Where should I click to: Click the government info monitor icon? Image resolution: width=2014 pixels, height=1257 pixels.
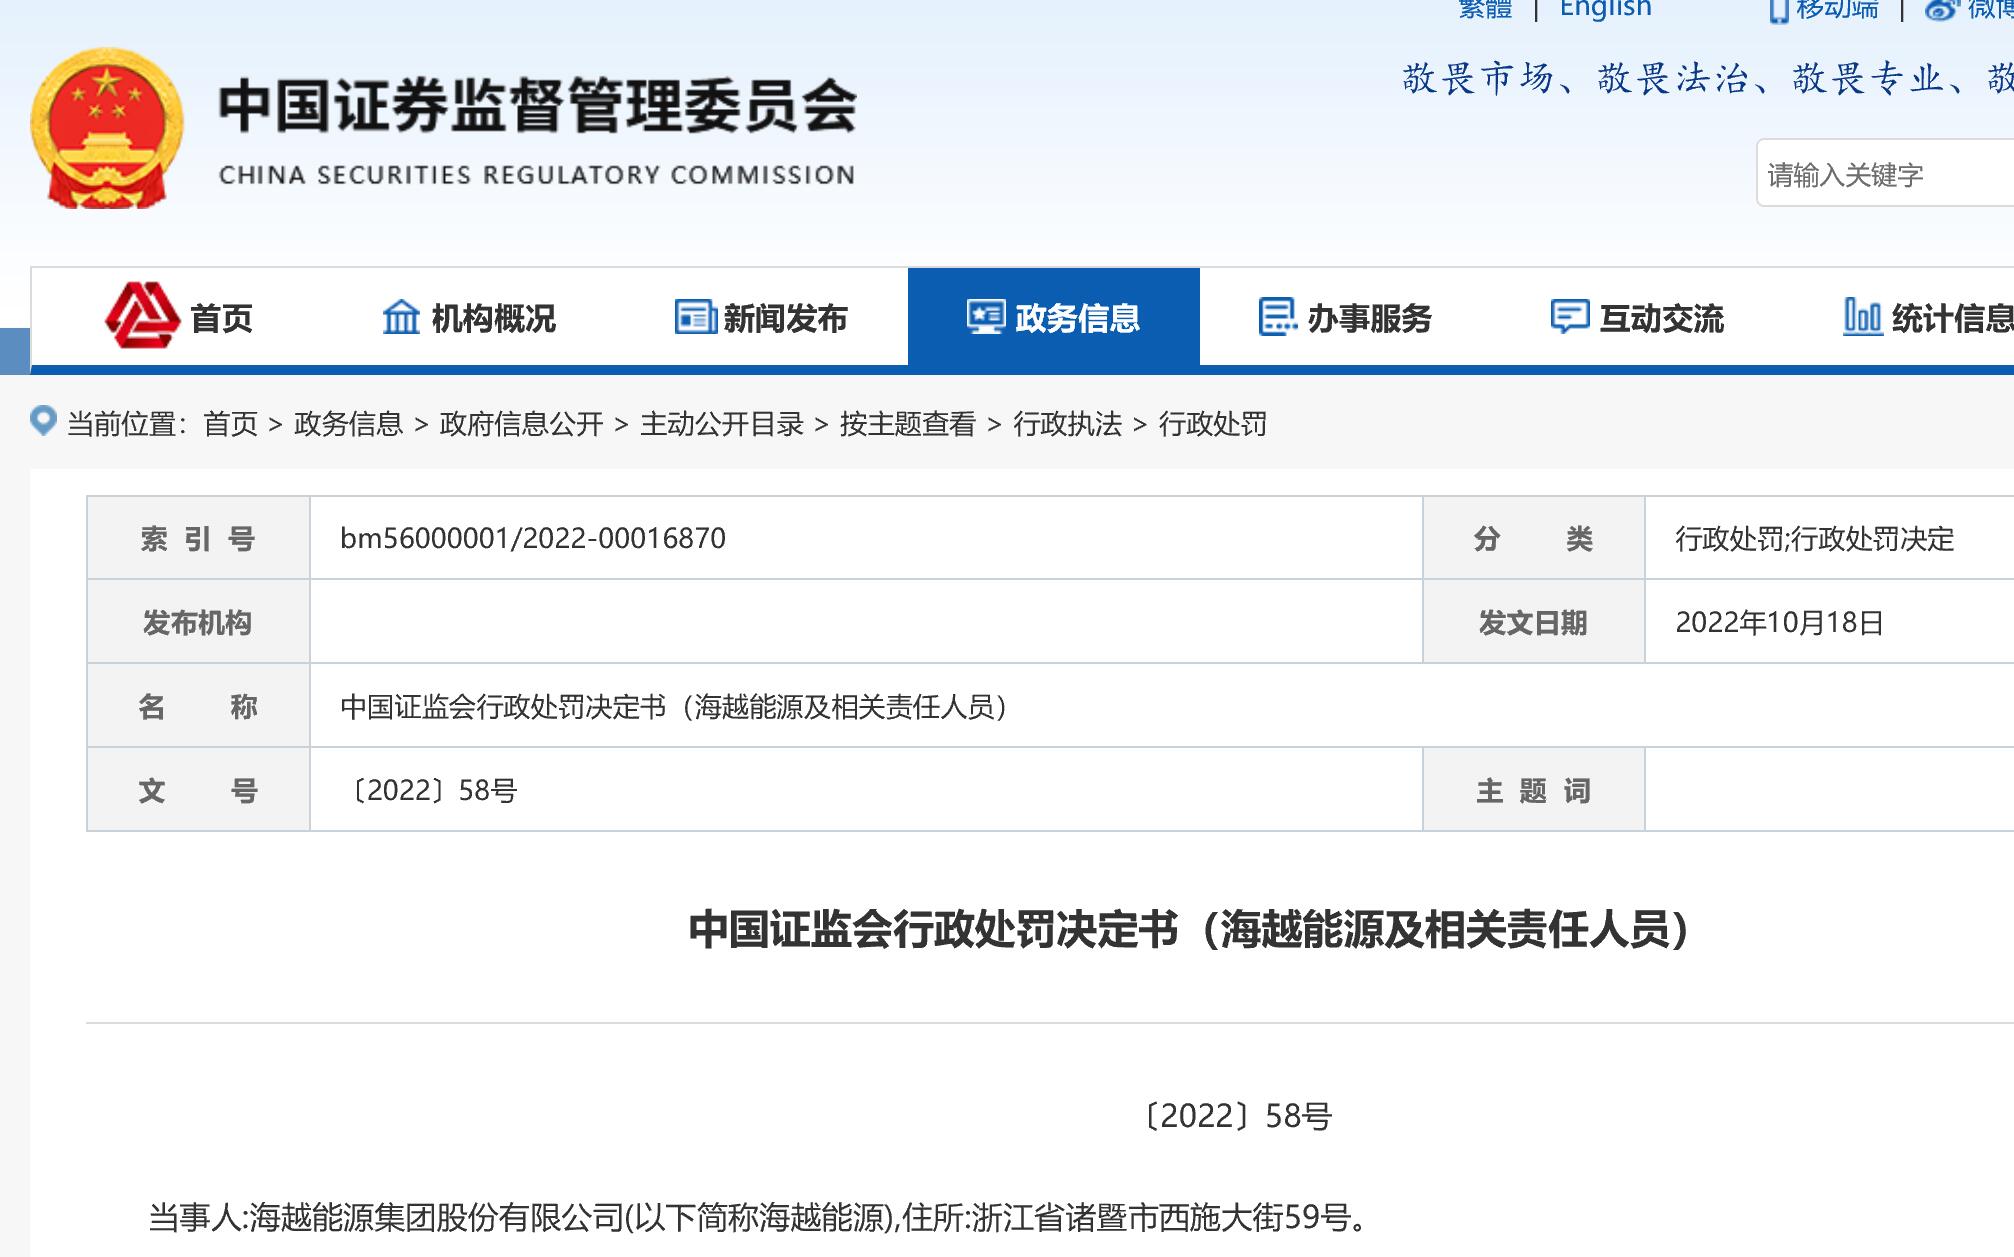click(985, 317)
